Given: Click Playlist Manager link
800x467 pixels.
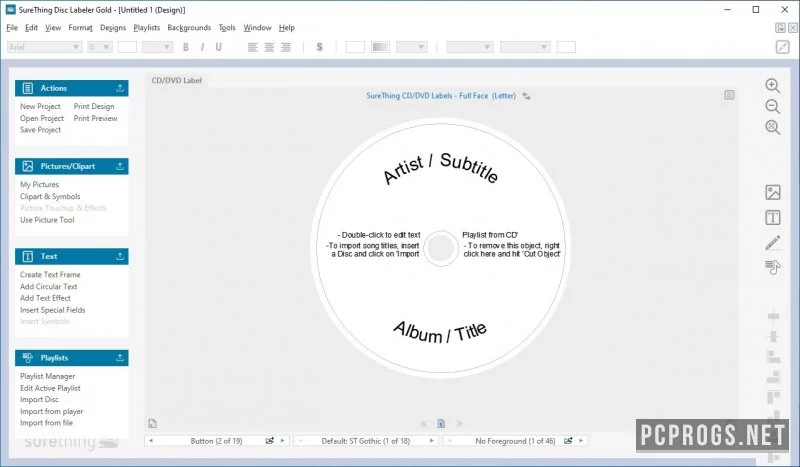Looking at the screenshot, I should (47, 376).
